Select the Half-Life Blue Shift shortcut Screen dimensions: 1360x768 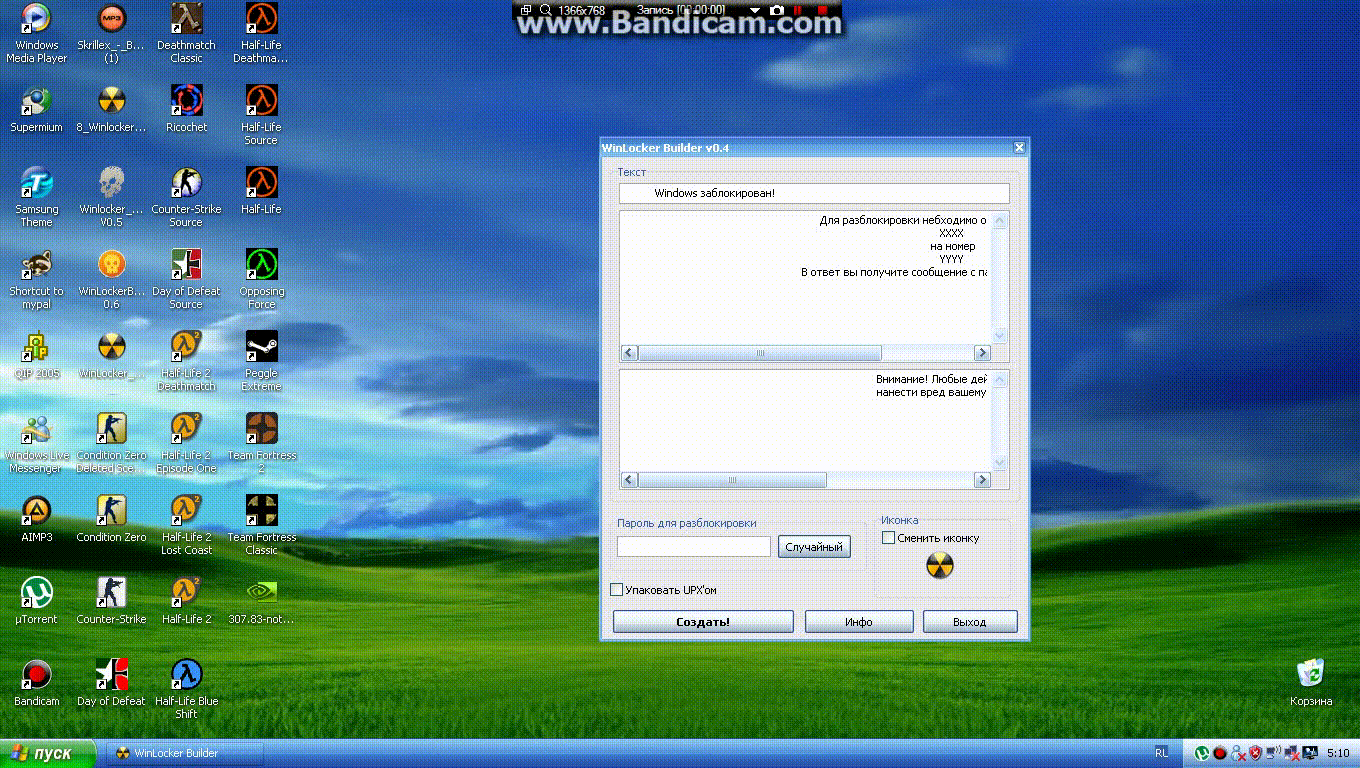186,689
